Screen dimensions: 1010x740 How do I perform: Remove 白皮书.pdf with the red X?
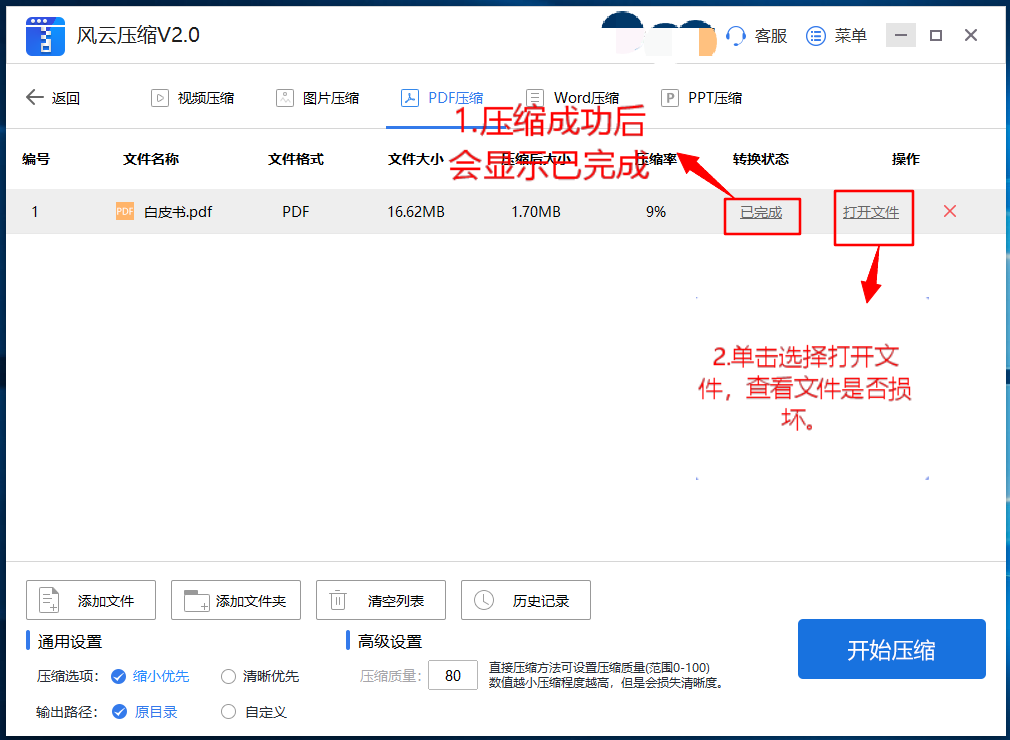point(949,211)
